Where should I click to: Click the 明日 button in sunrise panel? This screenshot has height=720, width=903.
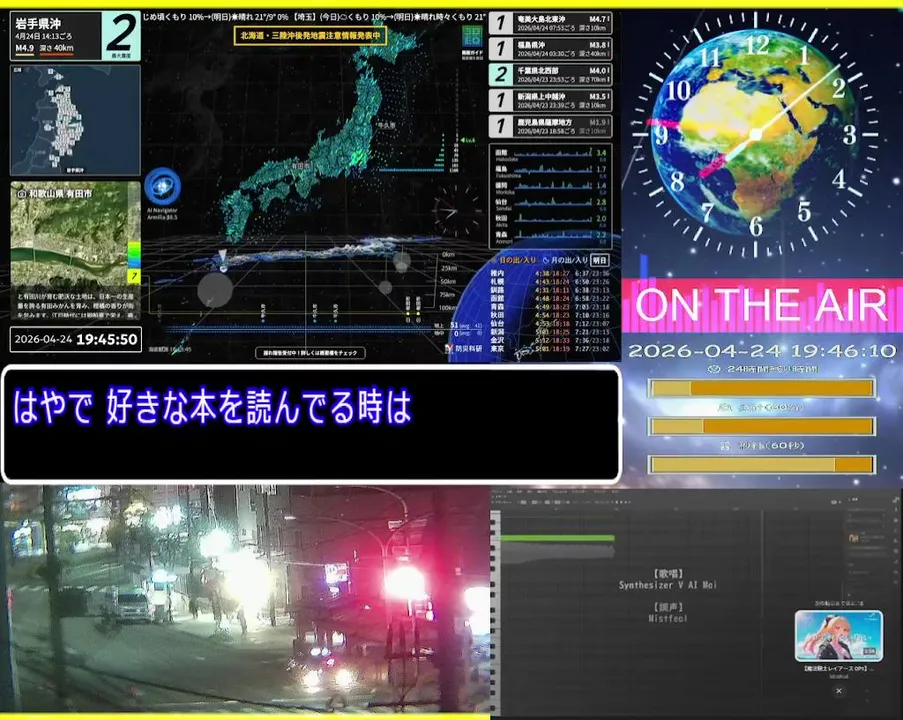(600, 260)
